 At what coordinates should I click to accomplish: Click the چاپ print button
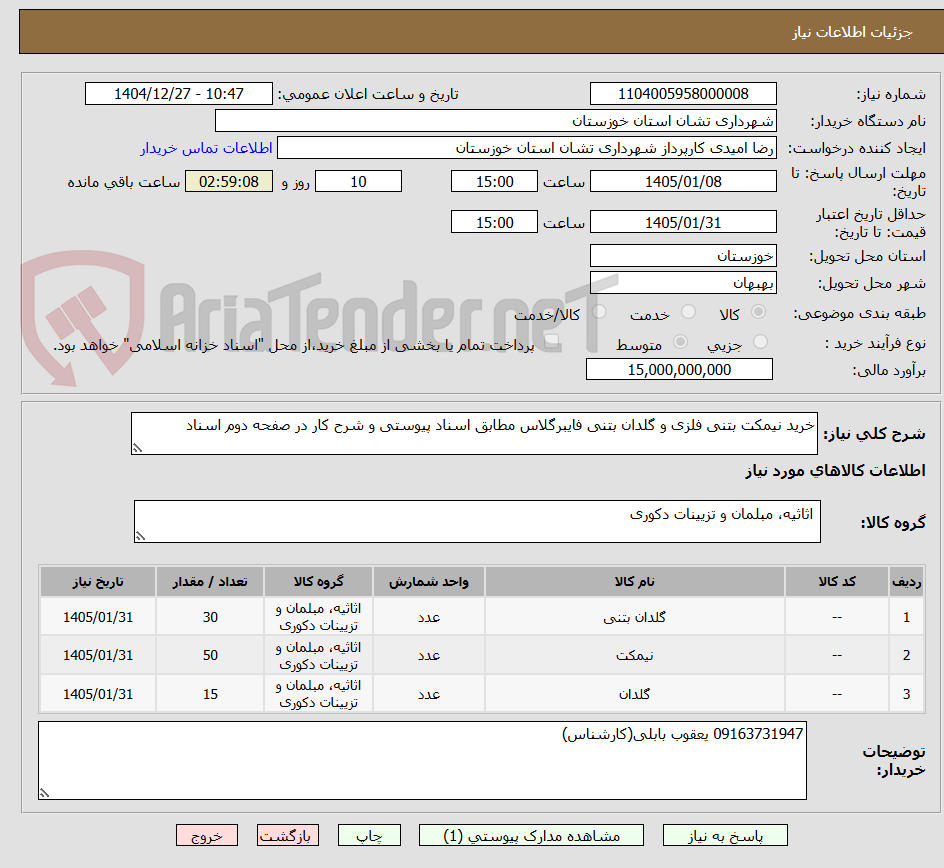[x=369, y=835]
